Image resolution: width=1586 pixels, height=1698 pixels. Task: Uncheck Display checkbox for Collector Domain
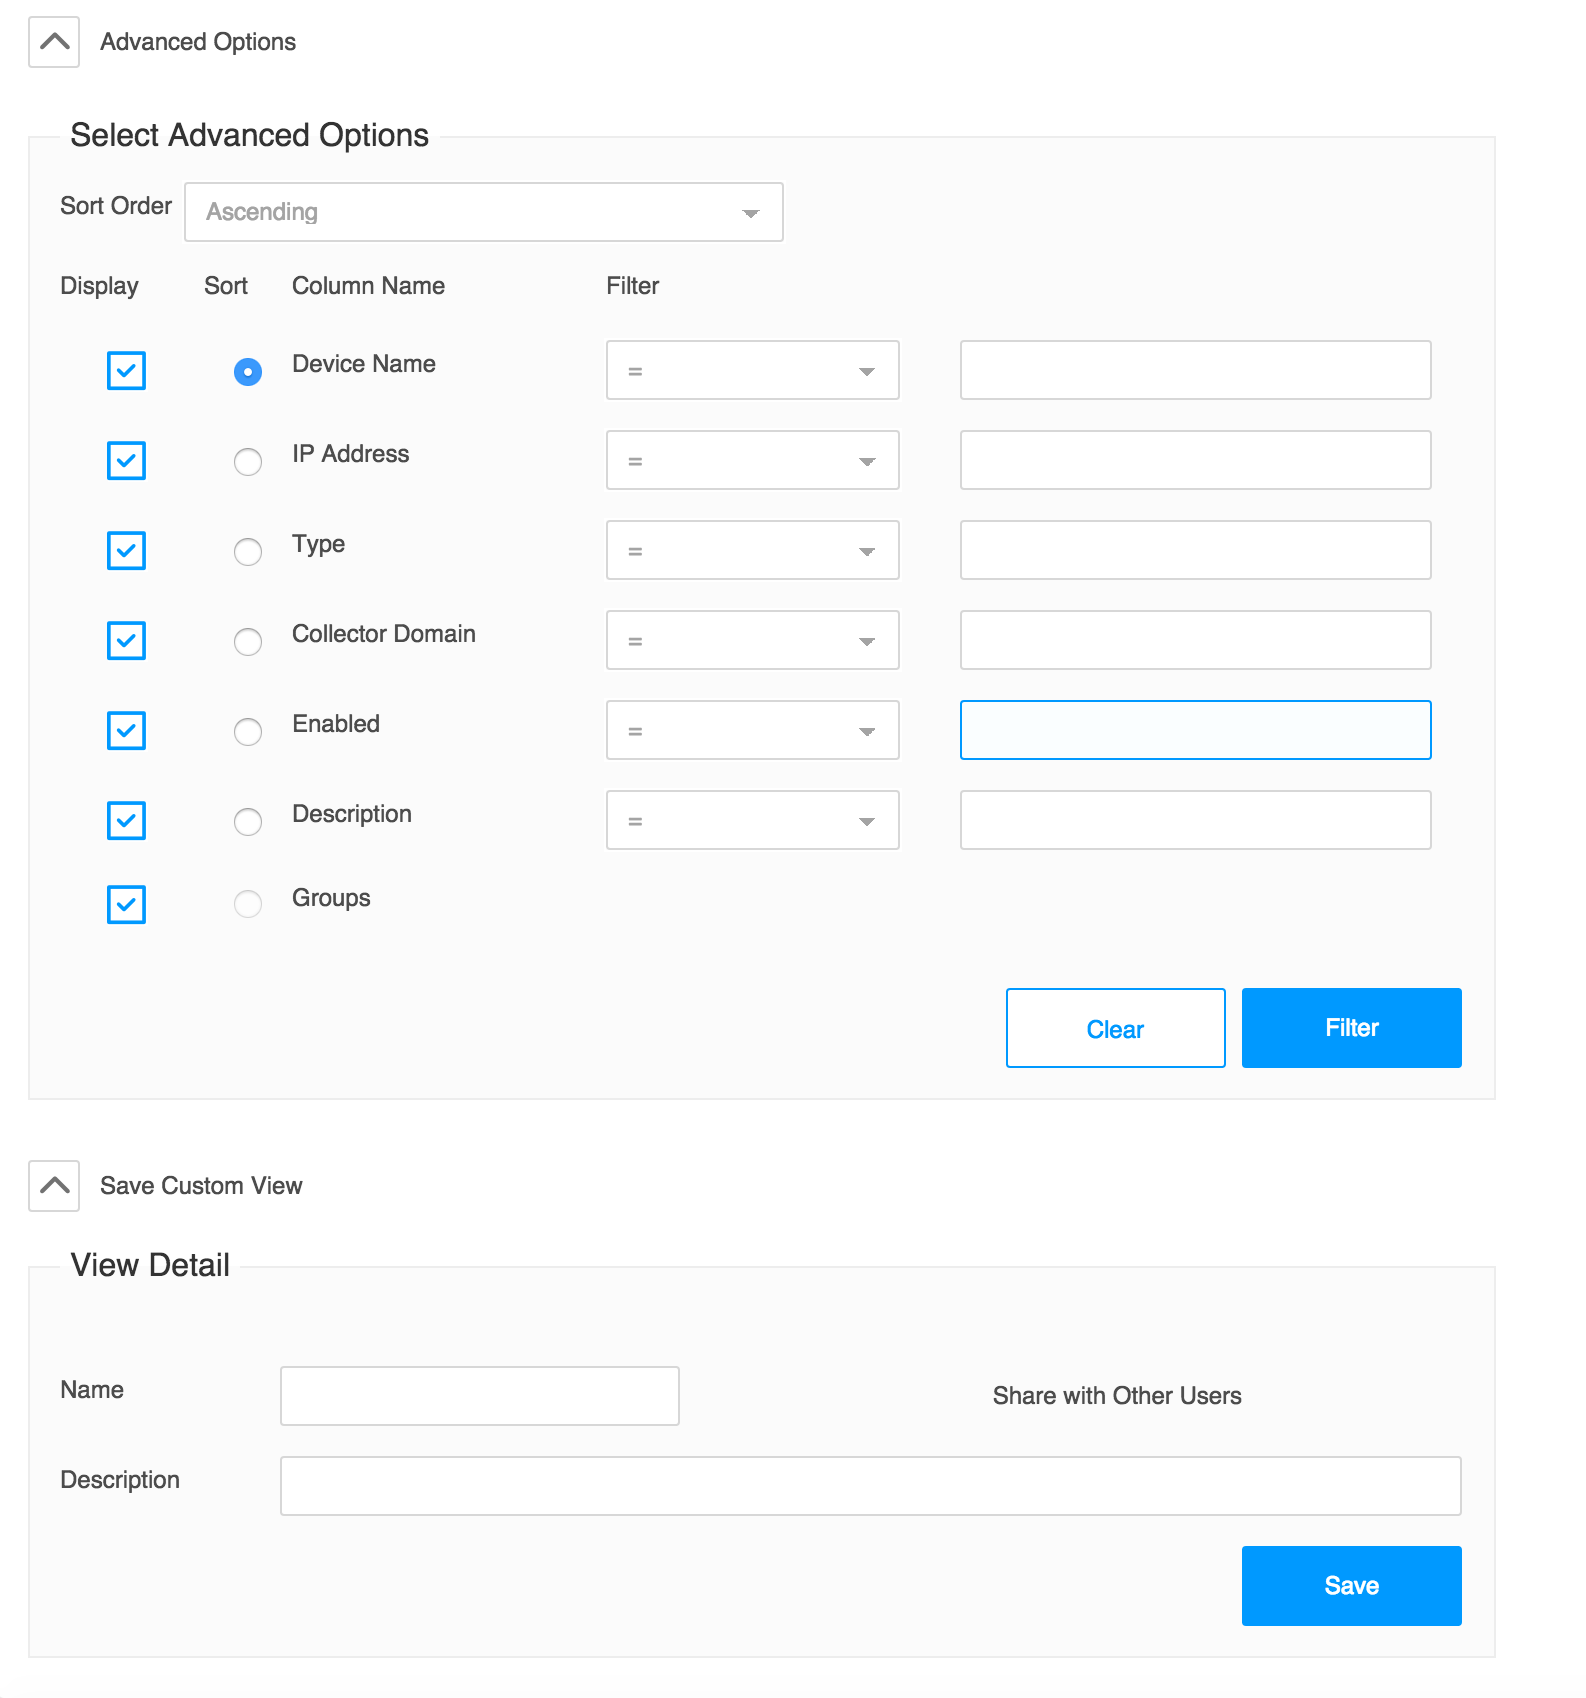(127, 641)
